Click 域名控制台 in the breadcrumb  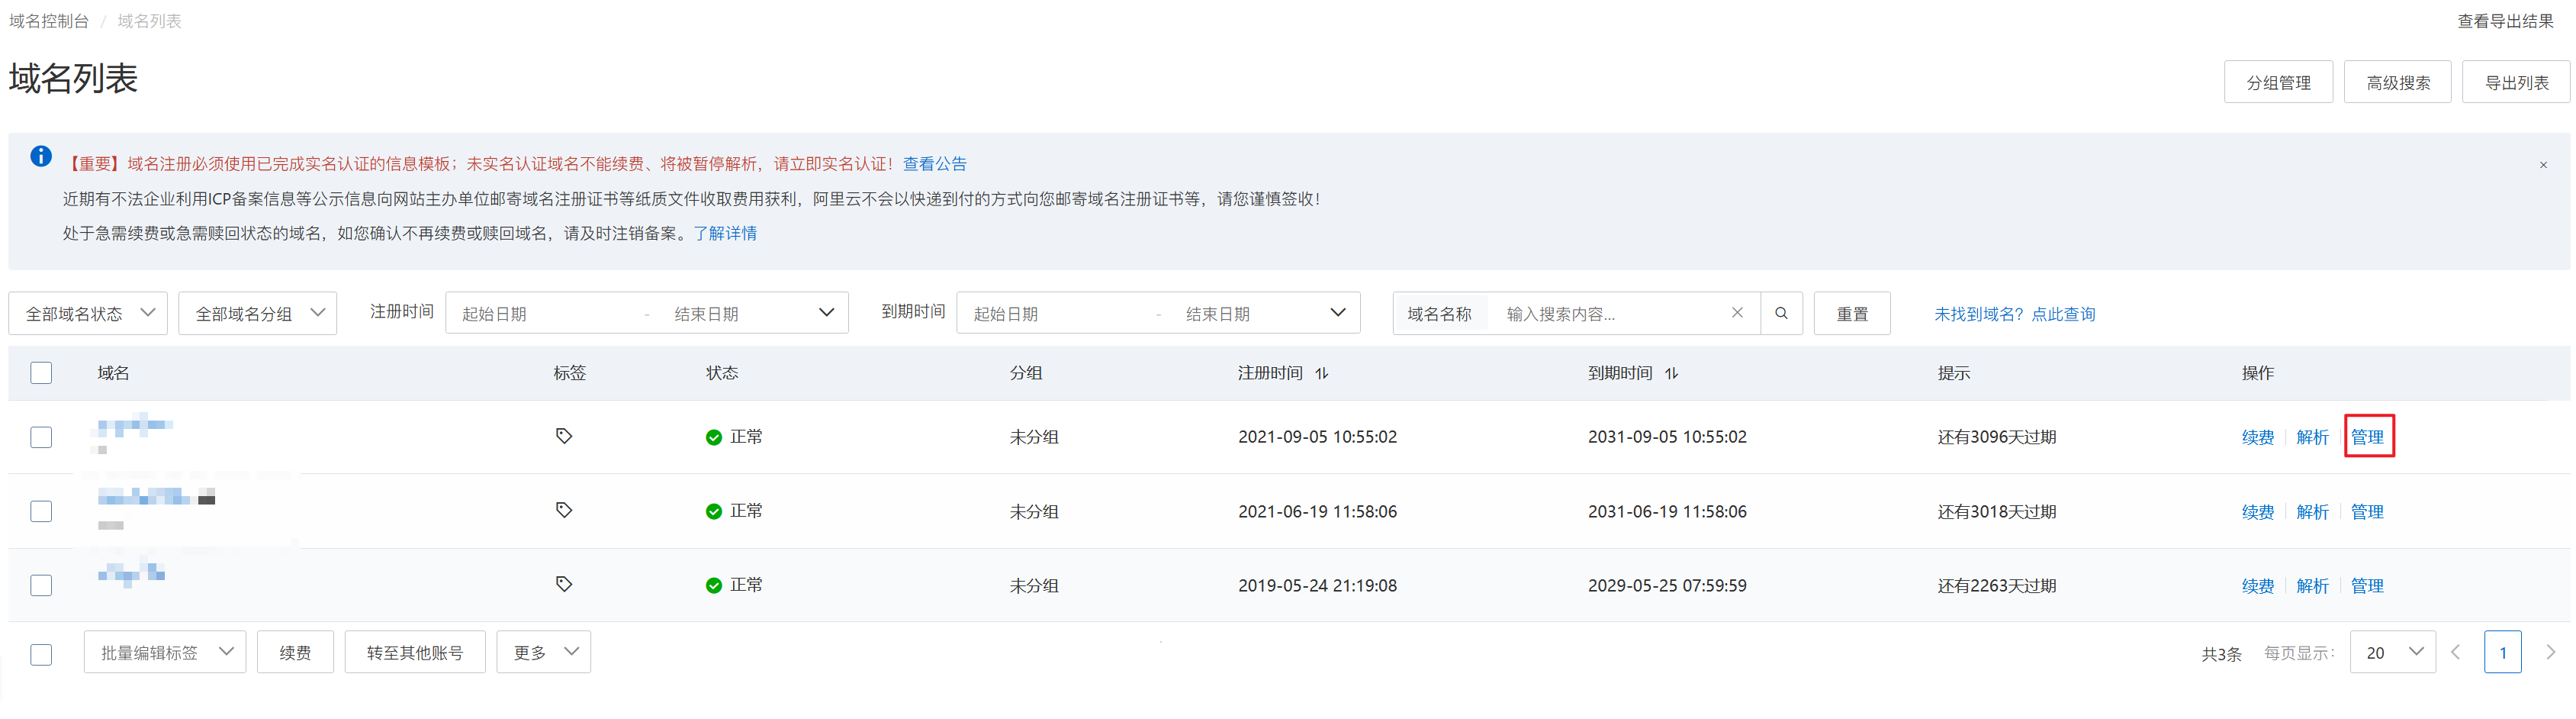click(x=49, y=21)
